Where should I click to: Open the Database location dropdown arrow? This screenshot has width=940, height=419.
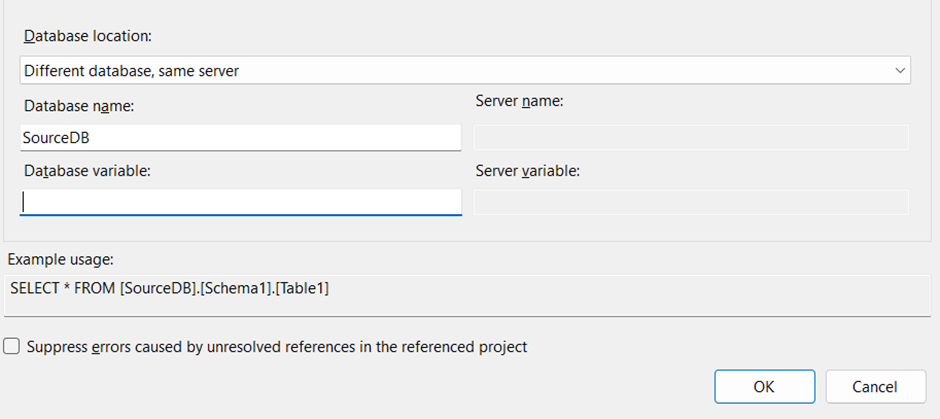tap(900, 71)
